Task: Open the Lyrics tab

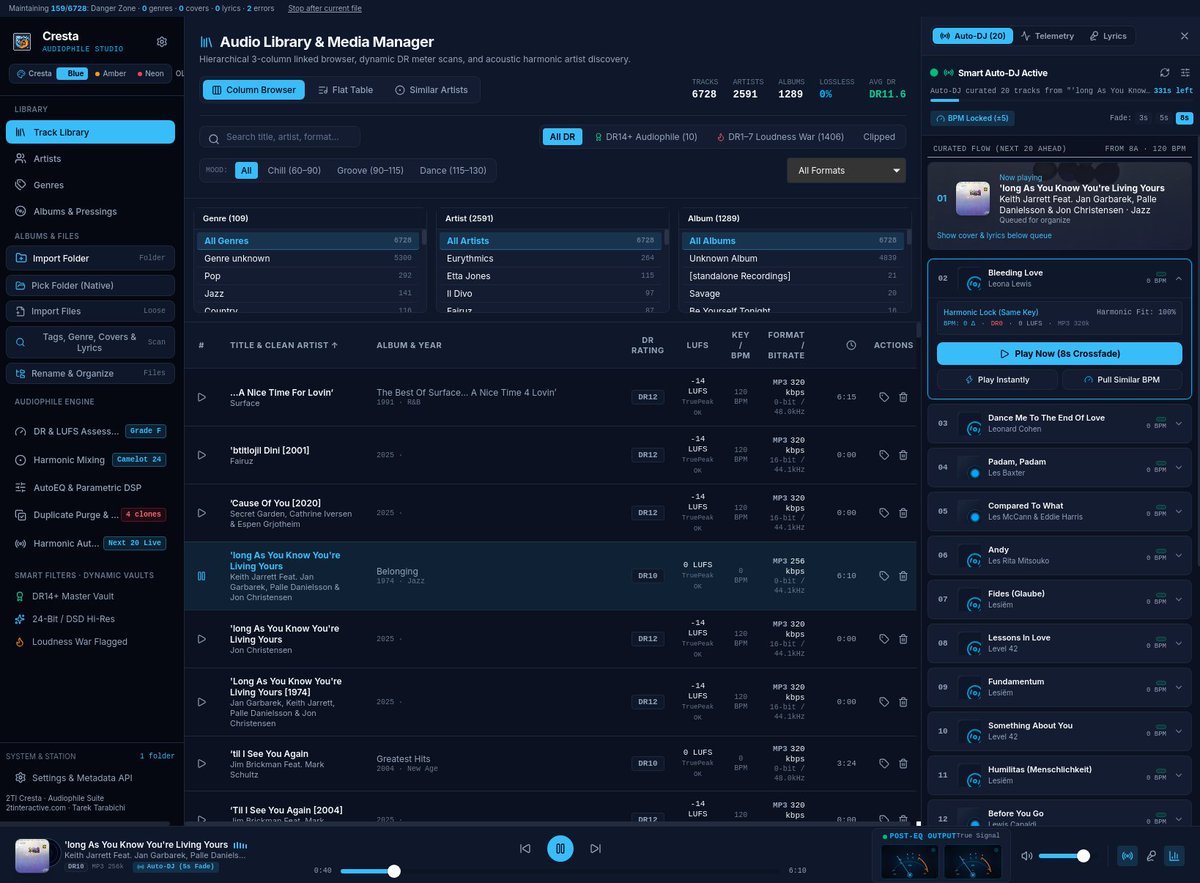Action: [x=1108, y=36]
